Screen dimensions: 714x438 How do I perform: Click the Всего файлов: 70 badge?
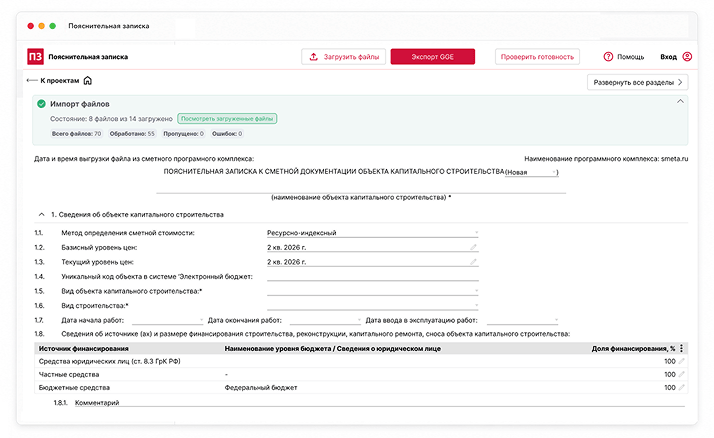pyautogui.click(x=76, y=134)
